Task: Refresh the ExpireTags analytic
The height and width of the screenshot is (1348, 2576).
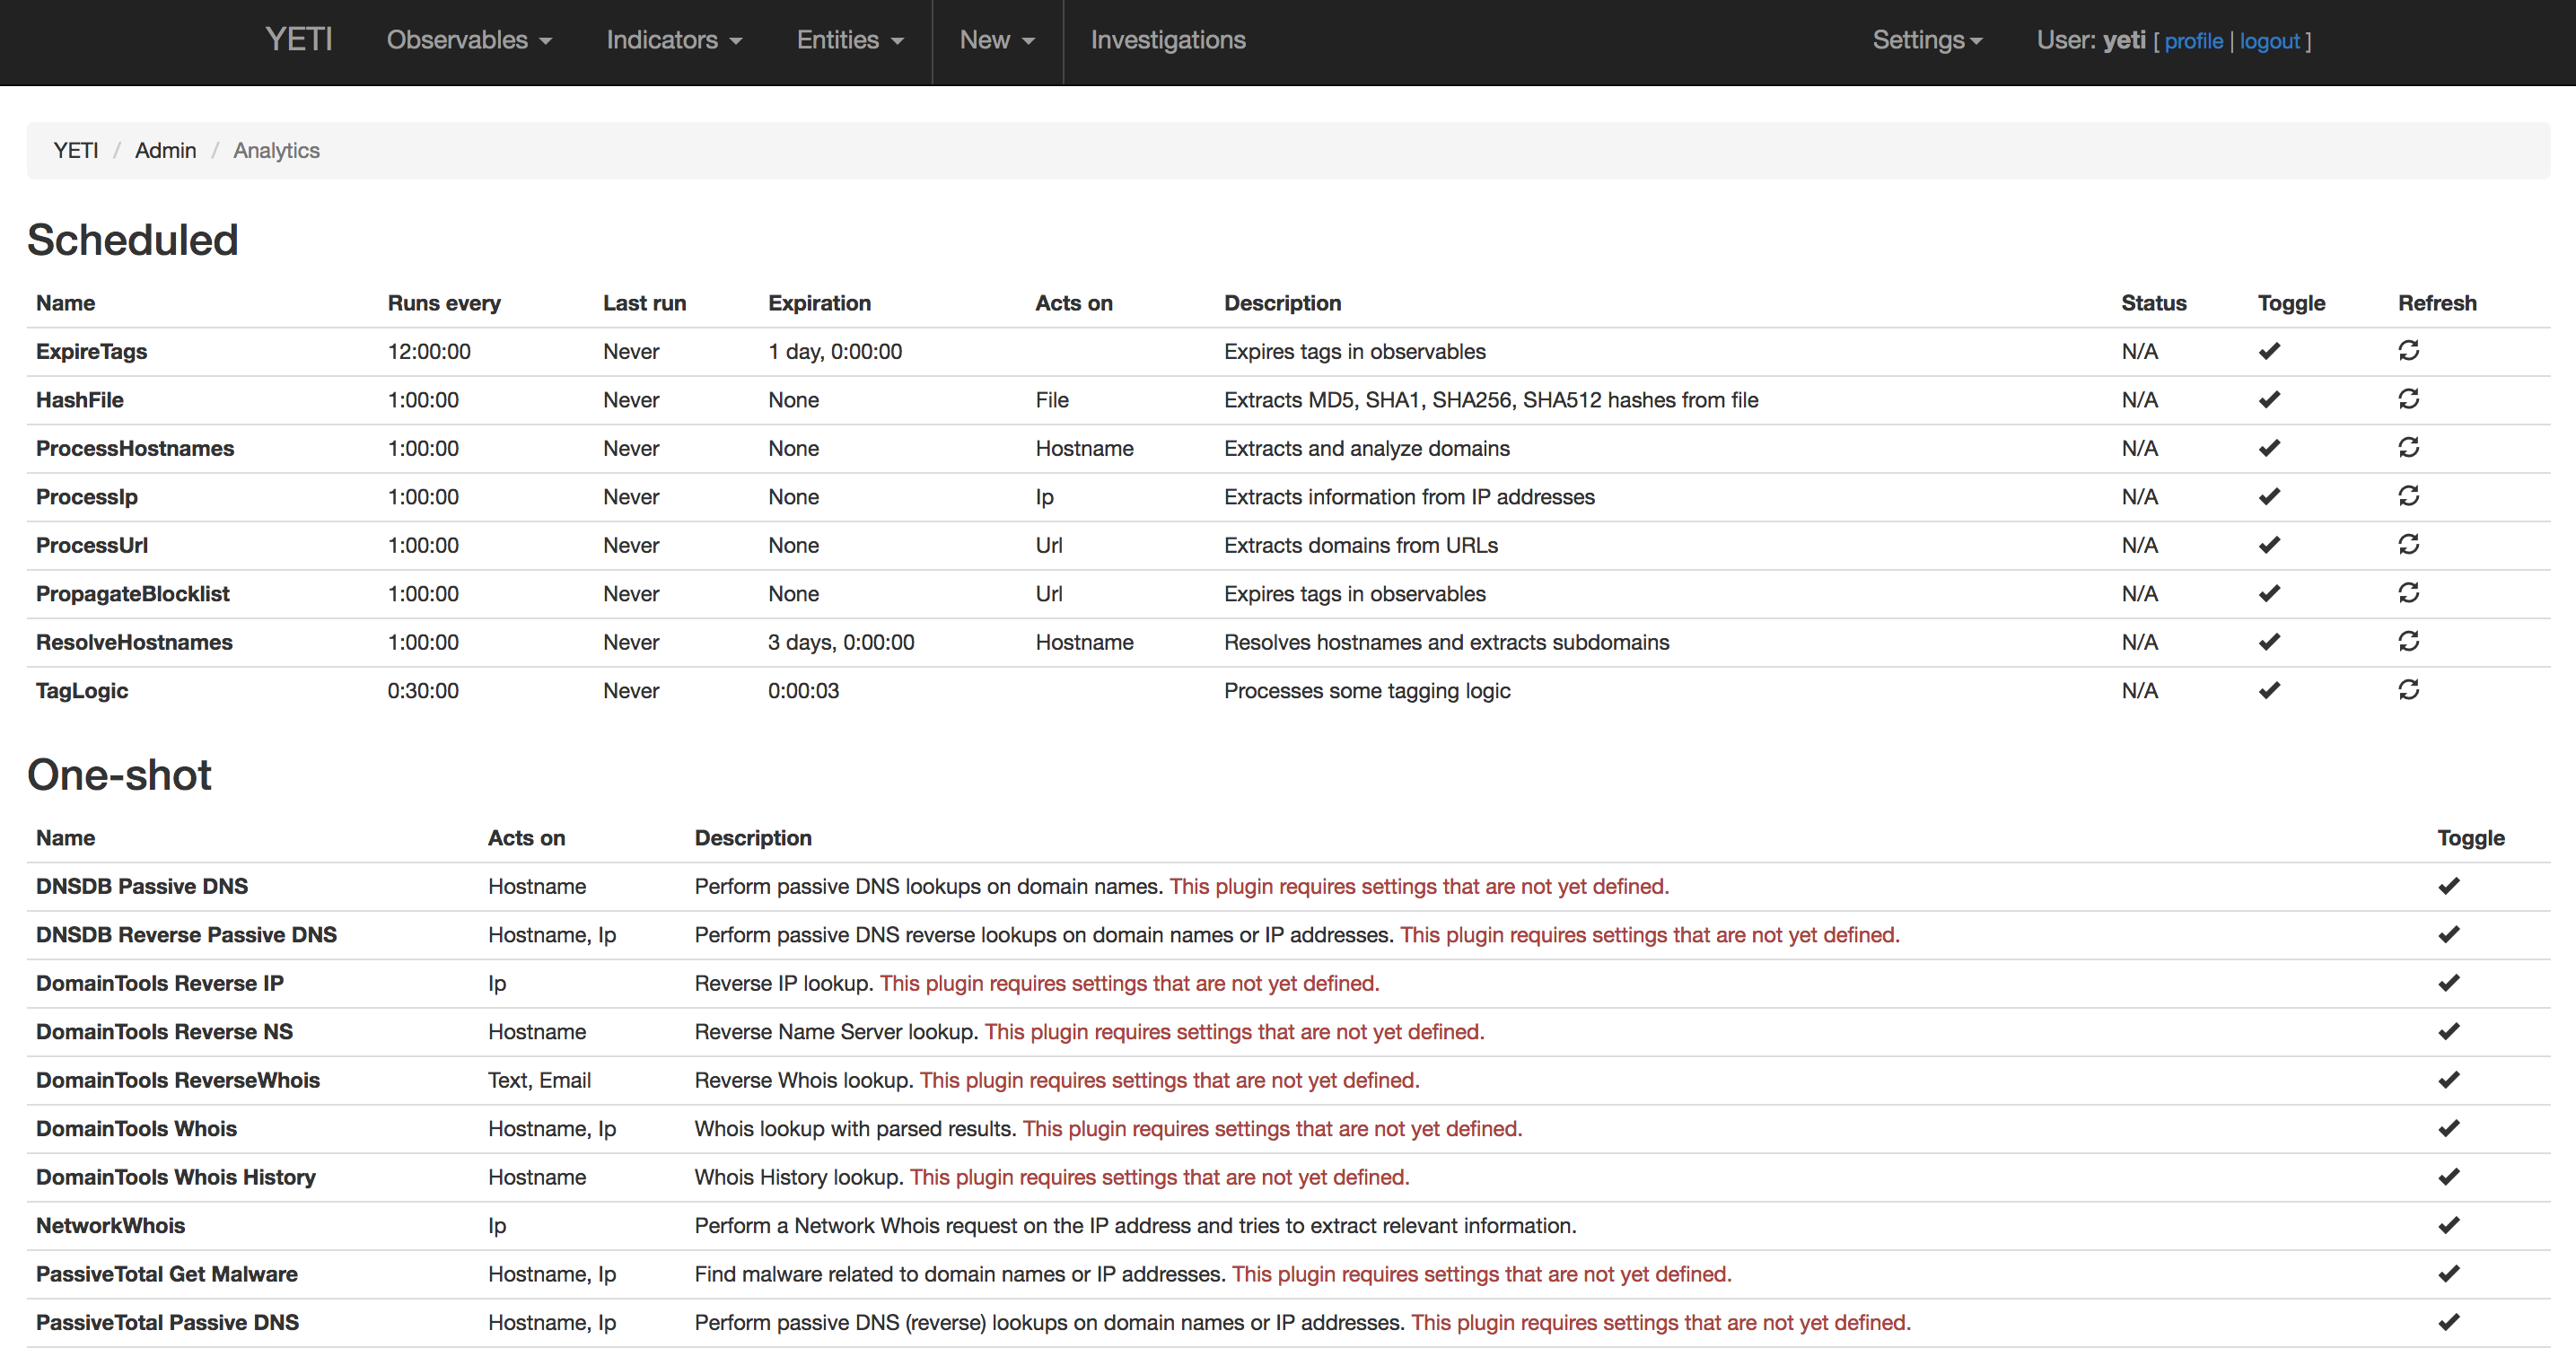Action: (x=2408, y=350)
